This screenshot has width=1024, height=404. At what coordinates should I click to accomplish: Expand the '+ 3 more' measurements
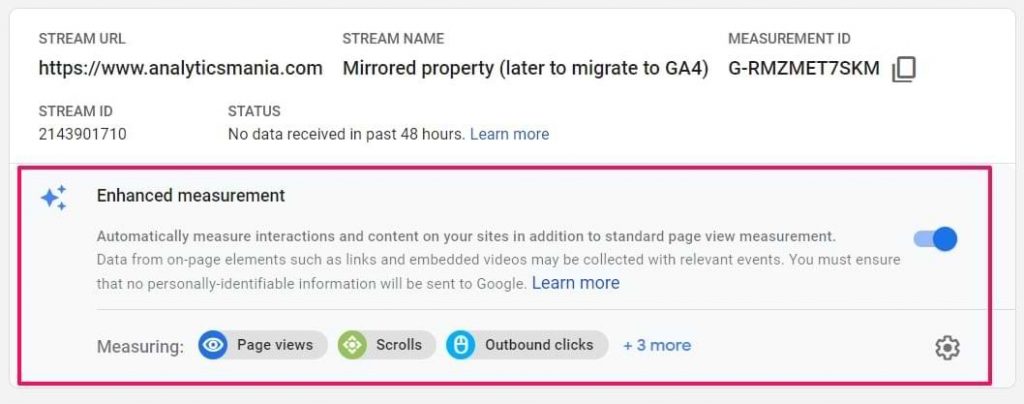pos(656,345)
